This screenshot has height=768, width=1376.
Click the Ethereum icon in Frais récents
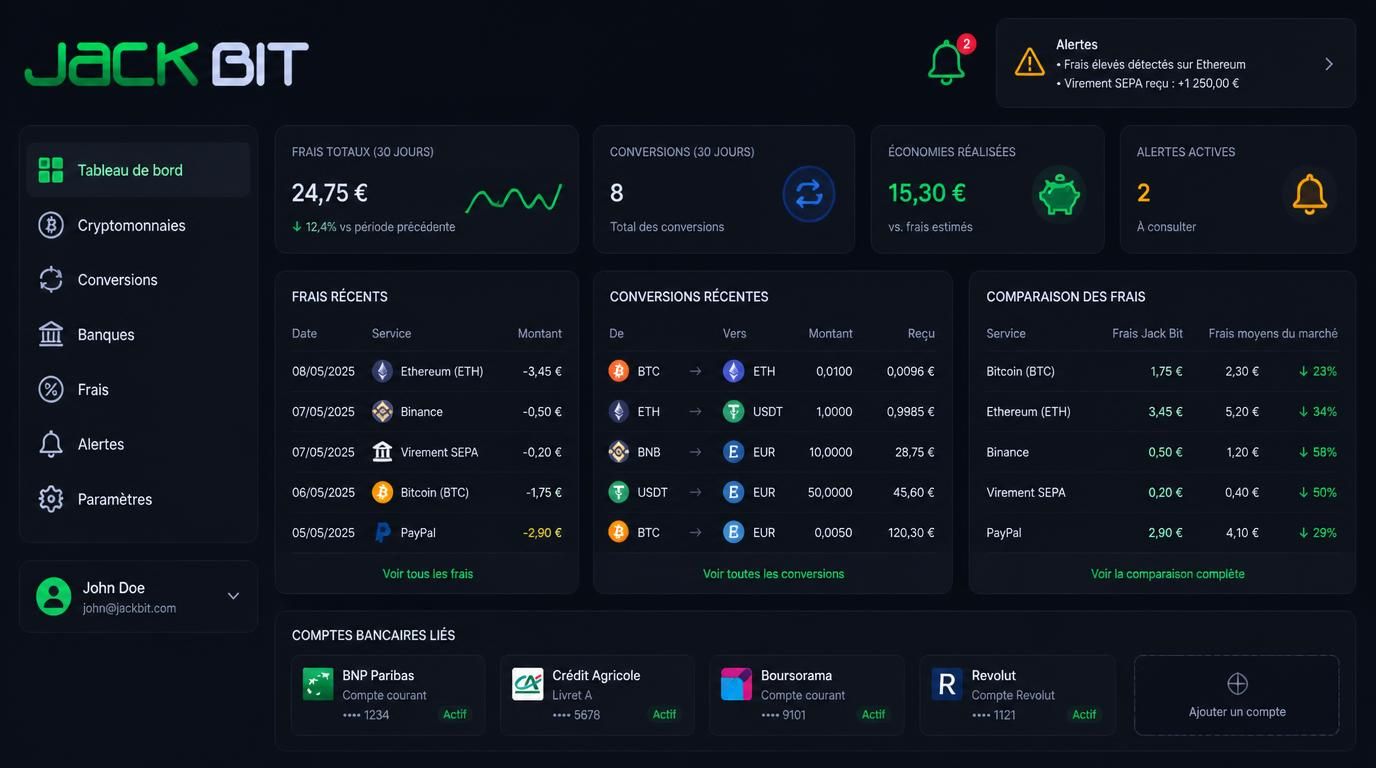[x=382, y=371]
